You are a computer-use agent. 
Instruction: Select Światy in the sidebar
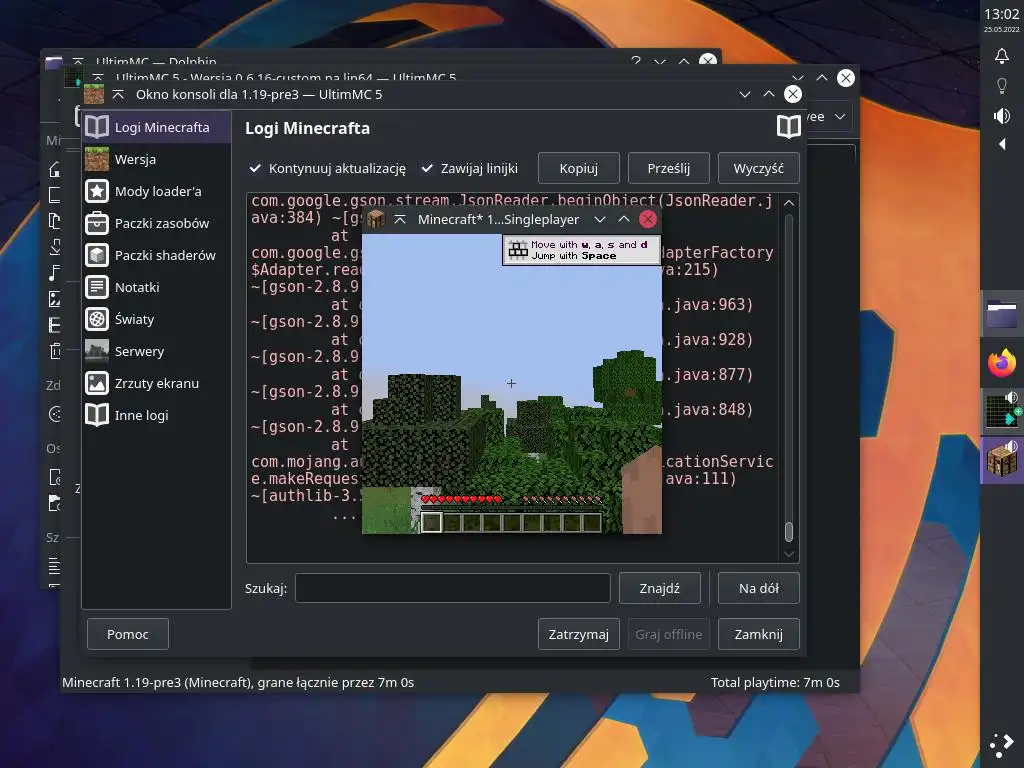pos(156,319)
